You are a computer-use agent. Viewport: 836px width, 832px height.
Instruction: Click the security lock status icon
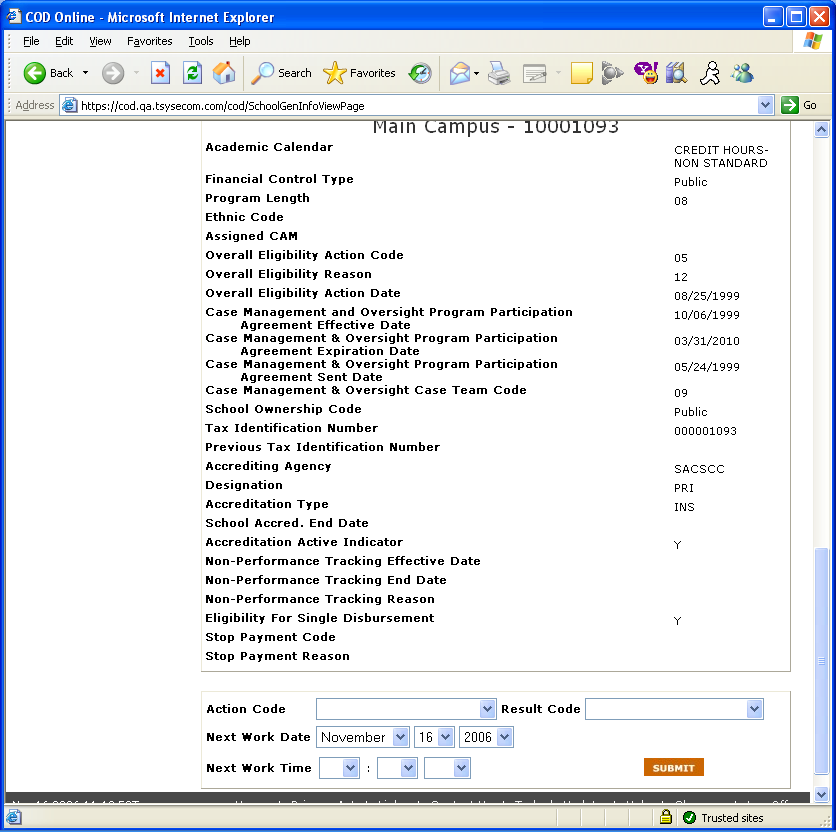665,817
